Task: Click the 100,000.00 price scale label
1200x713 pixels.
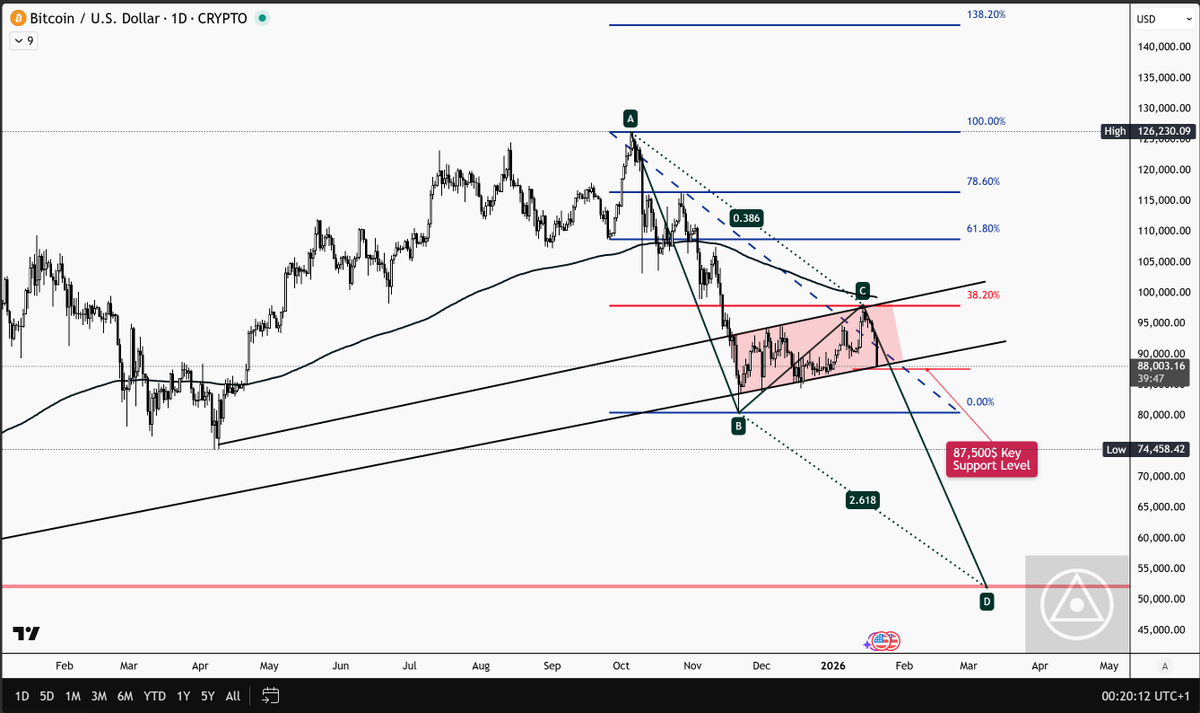Action: (1165, 292)
